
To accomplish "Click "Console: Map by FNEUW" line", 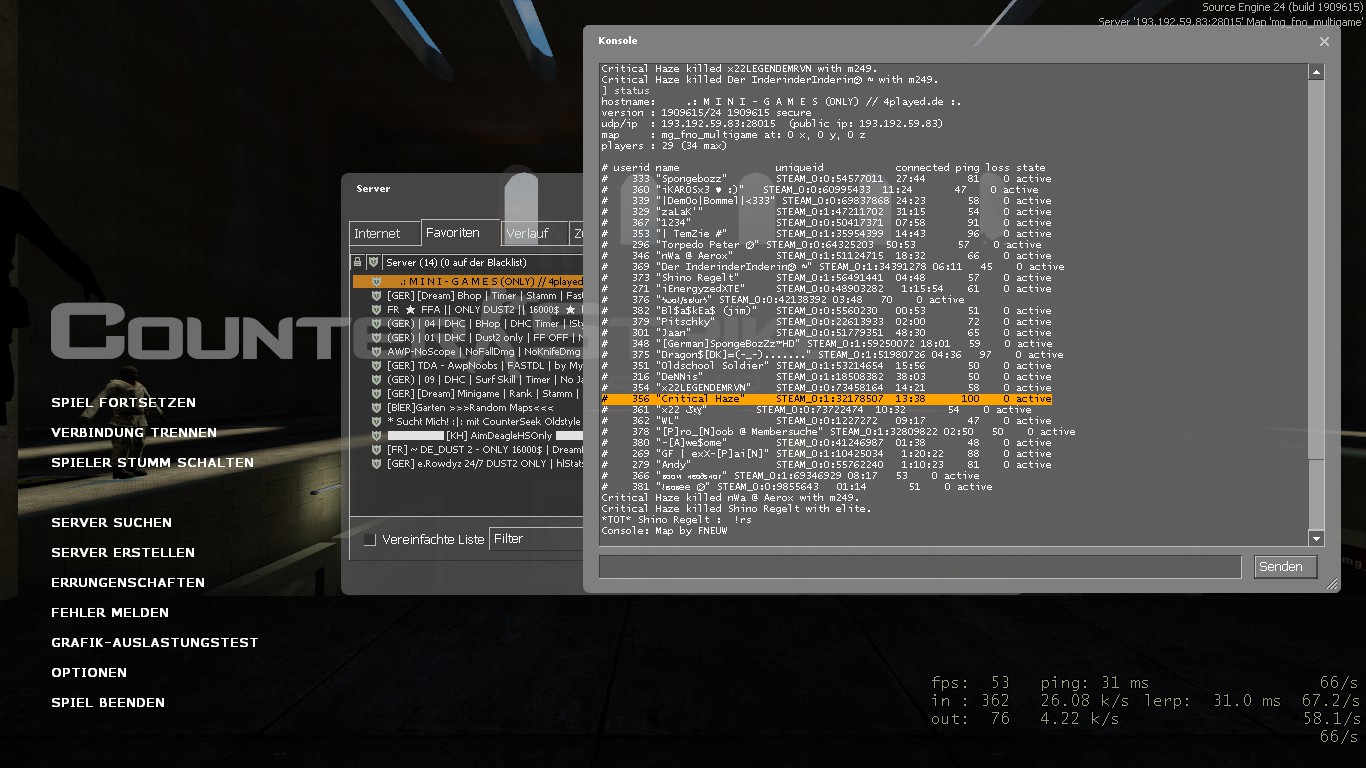I will coord(664,531).
